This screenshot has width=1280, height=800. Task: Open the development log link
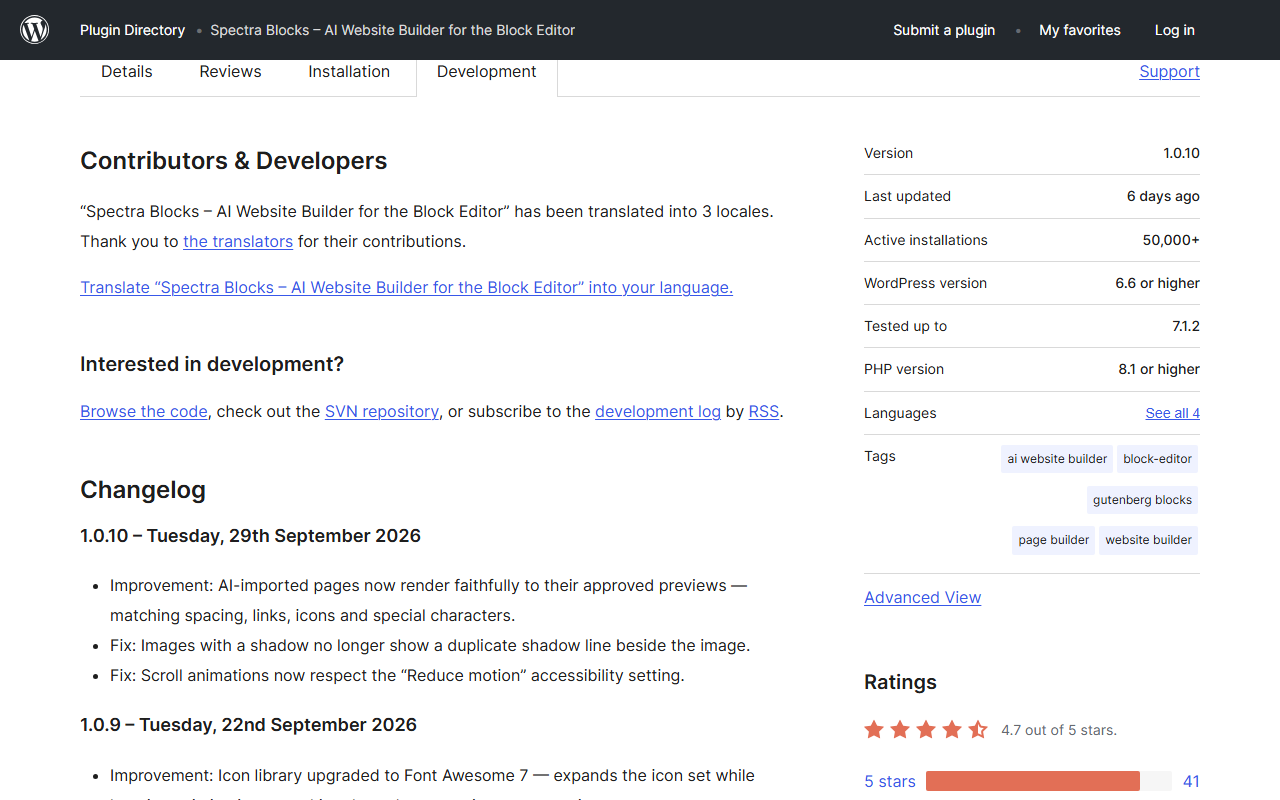pyautogui.click(x=658, y=411)
